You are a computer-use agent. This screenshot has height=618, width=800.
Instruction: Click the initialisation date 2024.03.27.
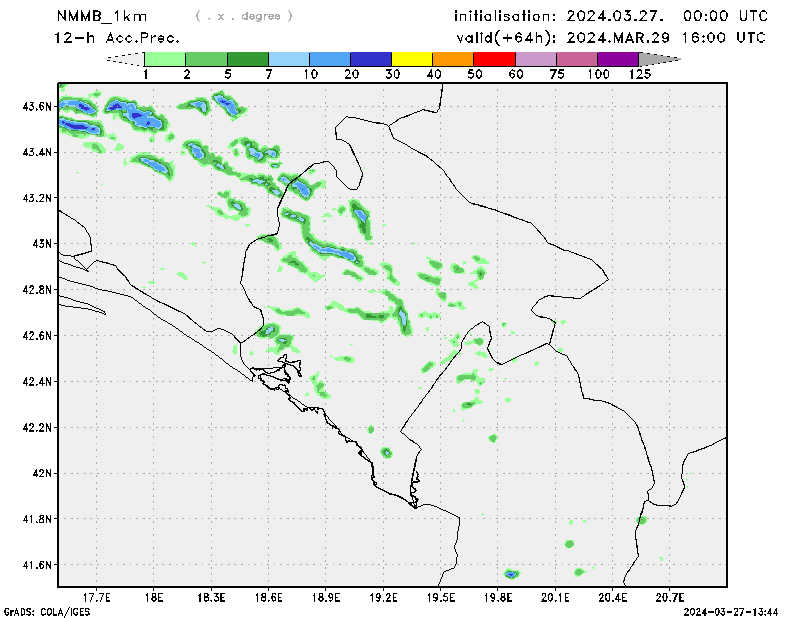pos(615,16)
